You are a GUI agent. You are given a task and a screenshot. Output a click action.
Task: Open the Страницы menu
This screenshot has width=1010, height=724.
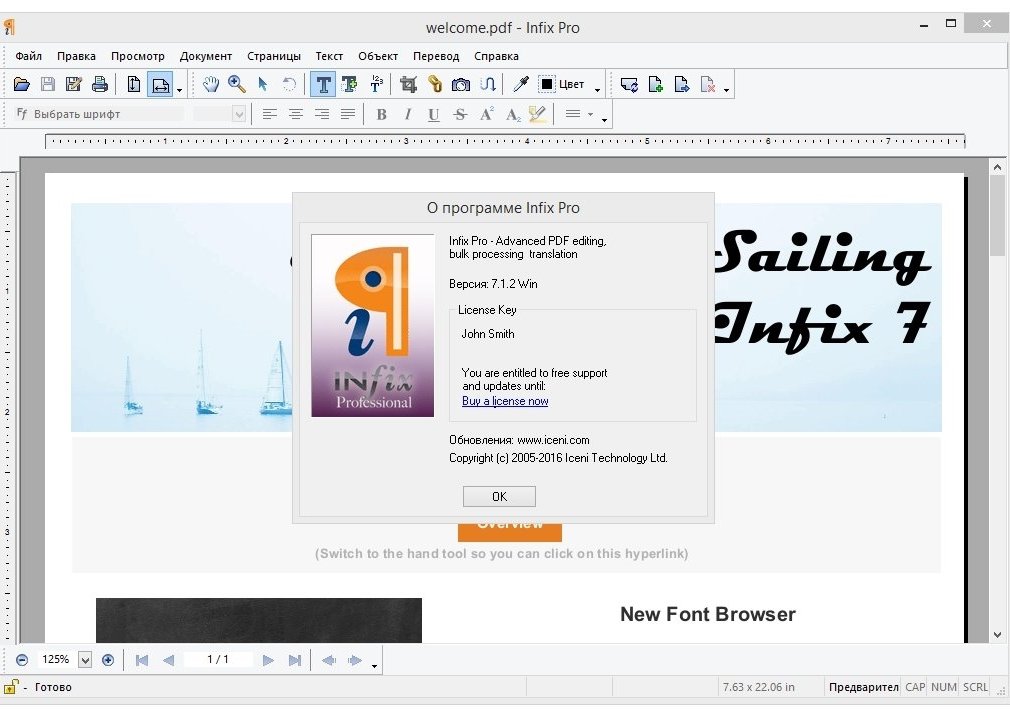point(274,56)
